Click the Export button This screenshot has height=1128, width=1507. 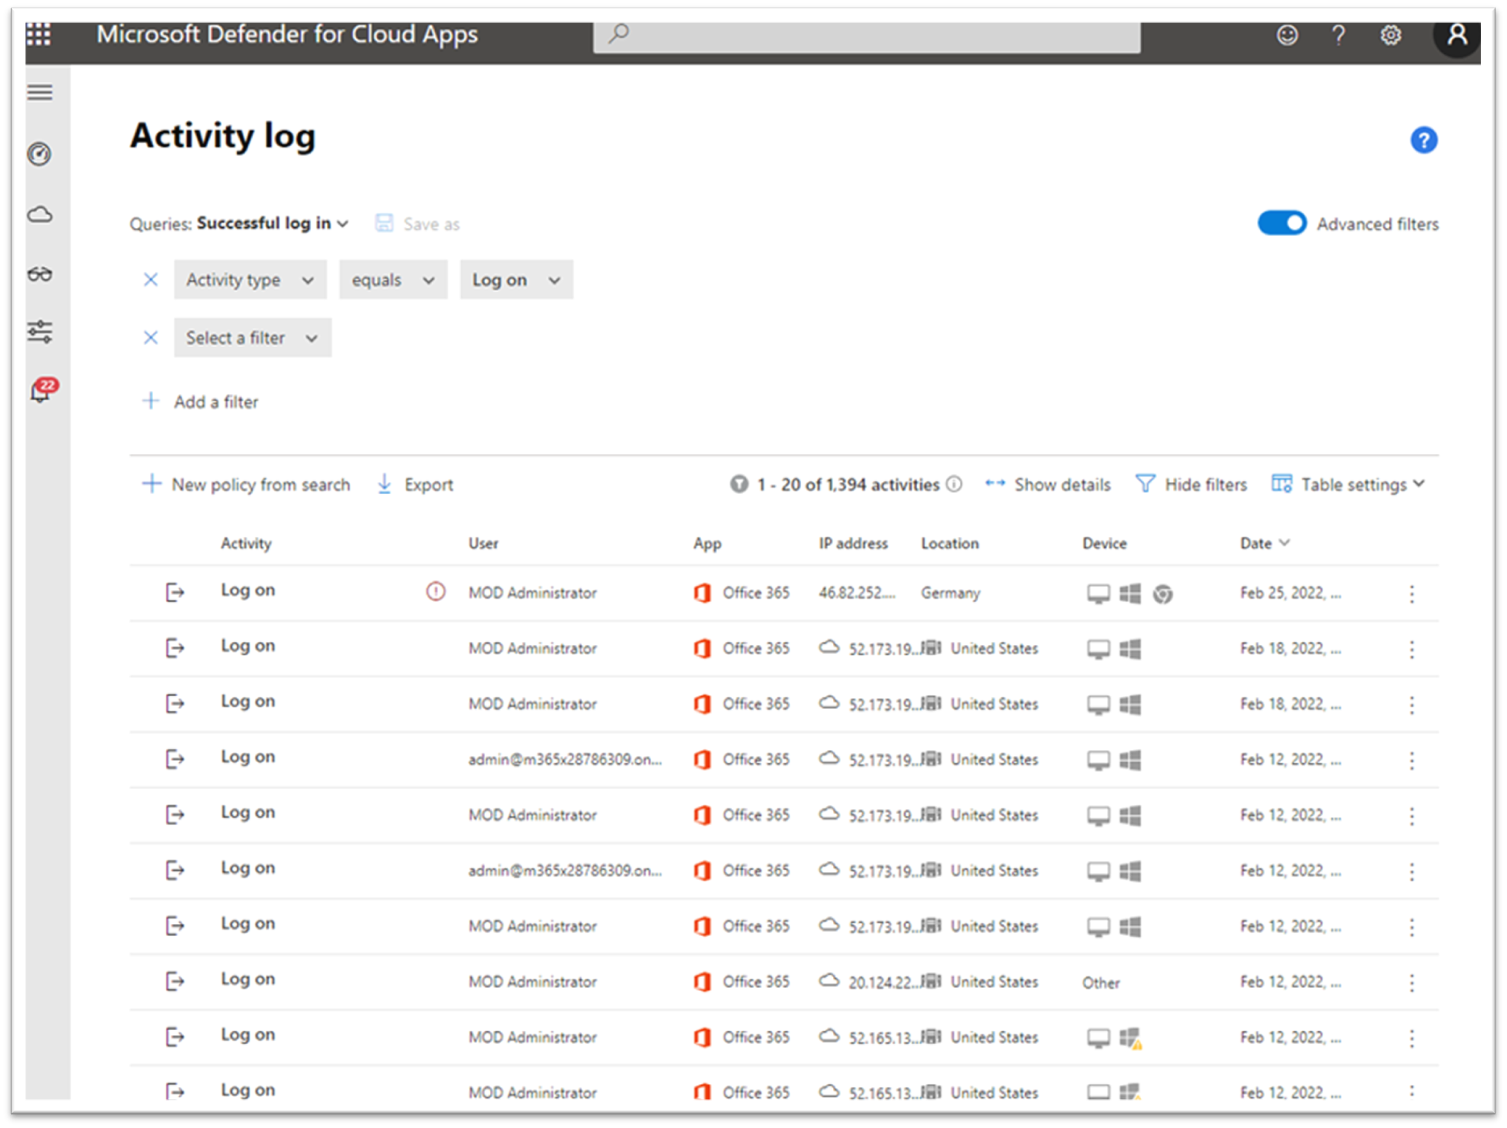click(x=415, y=485)
